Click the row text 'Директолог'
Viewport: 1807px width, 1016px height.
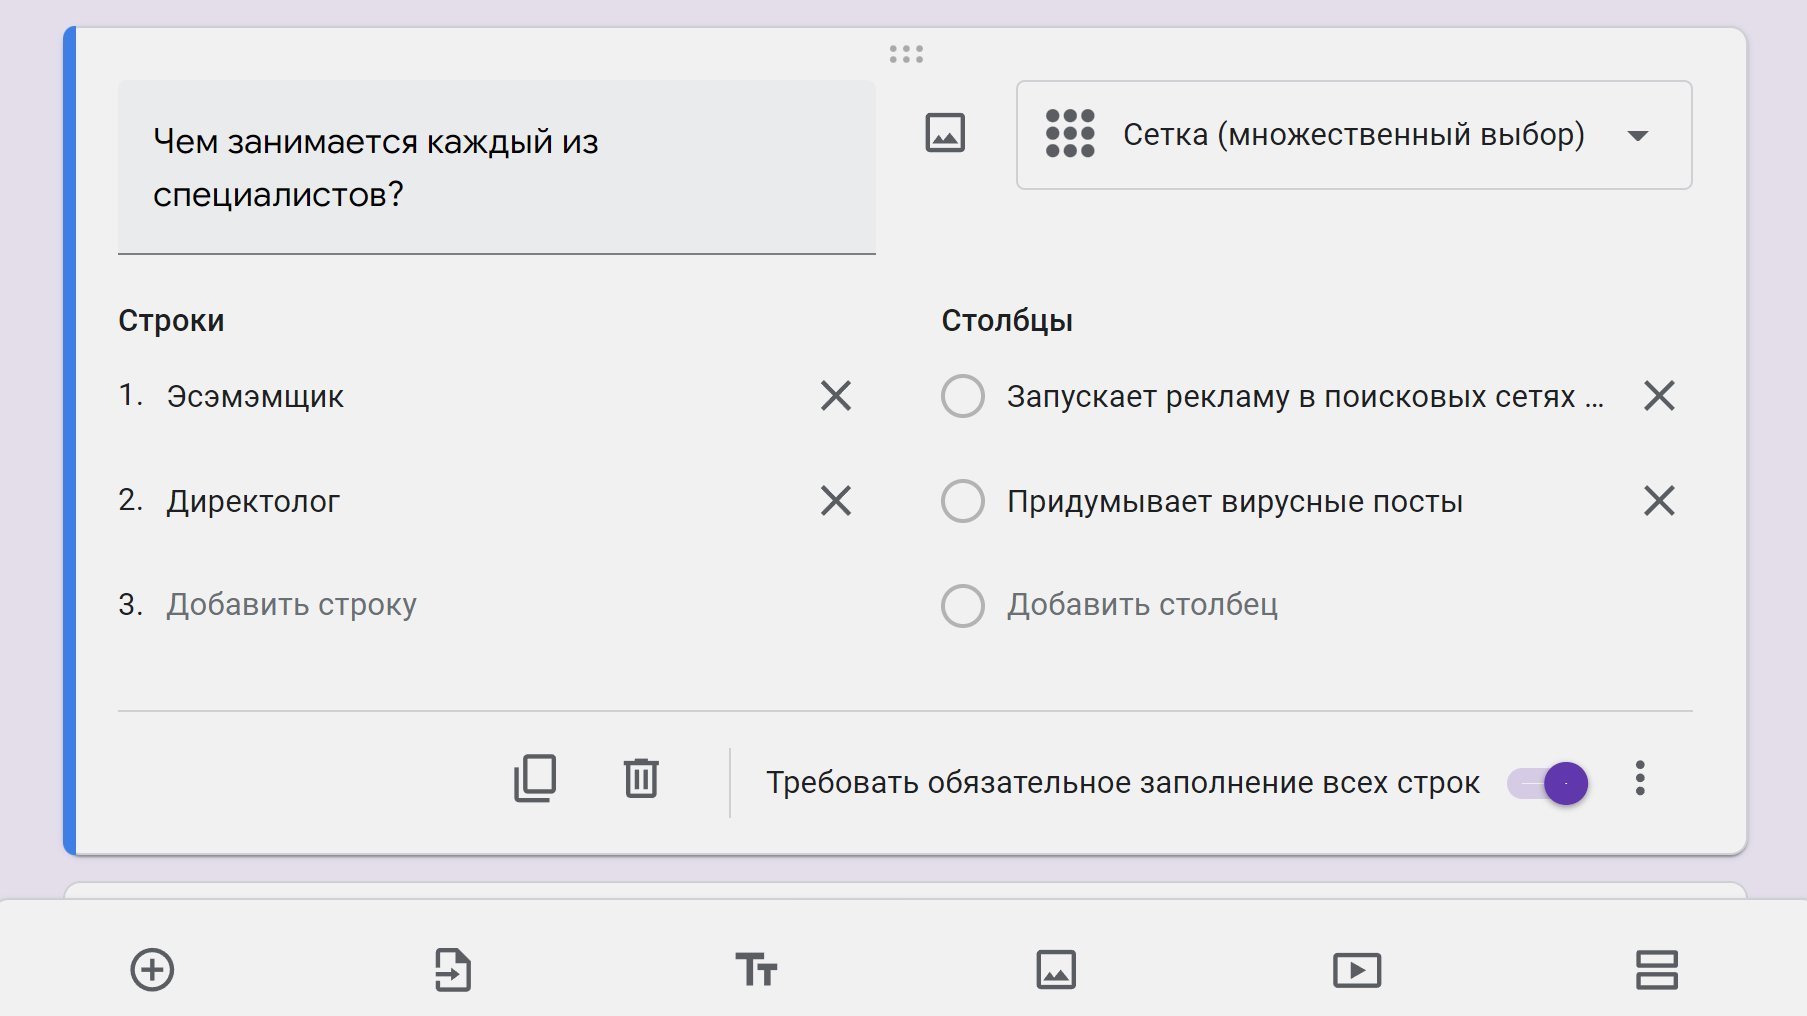[x=253, y=500]
